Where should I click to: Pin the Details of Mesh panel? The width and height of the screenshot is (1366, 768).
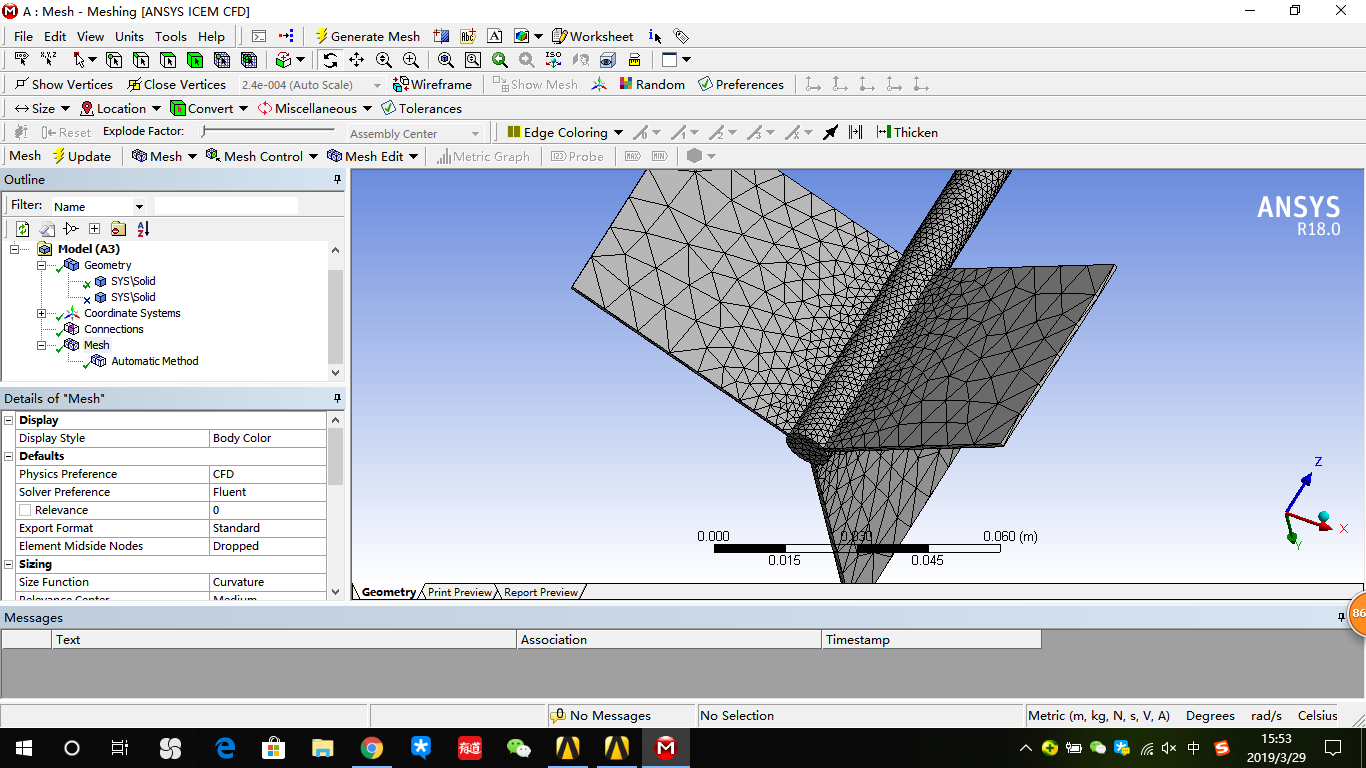tap(337, 398)
